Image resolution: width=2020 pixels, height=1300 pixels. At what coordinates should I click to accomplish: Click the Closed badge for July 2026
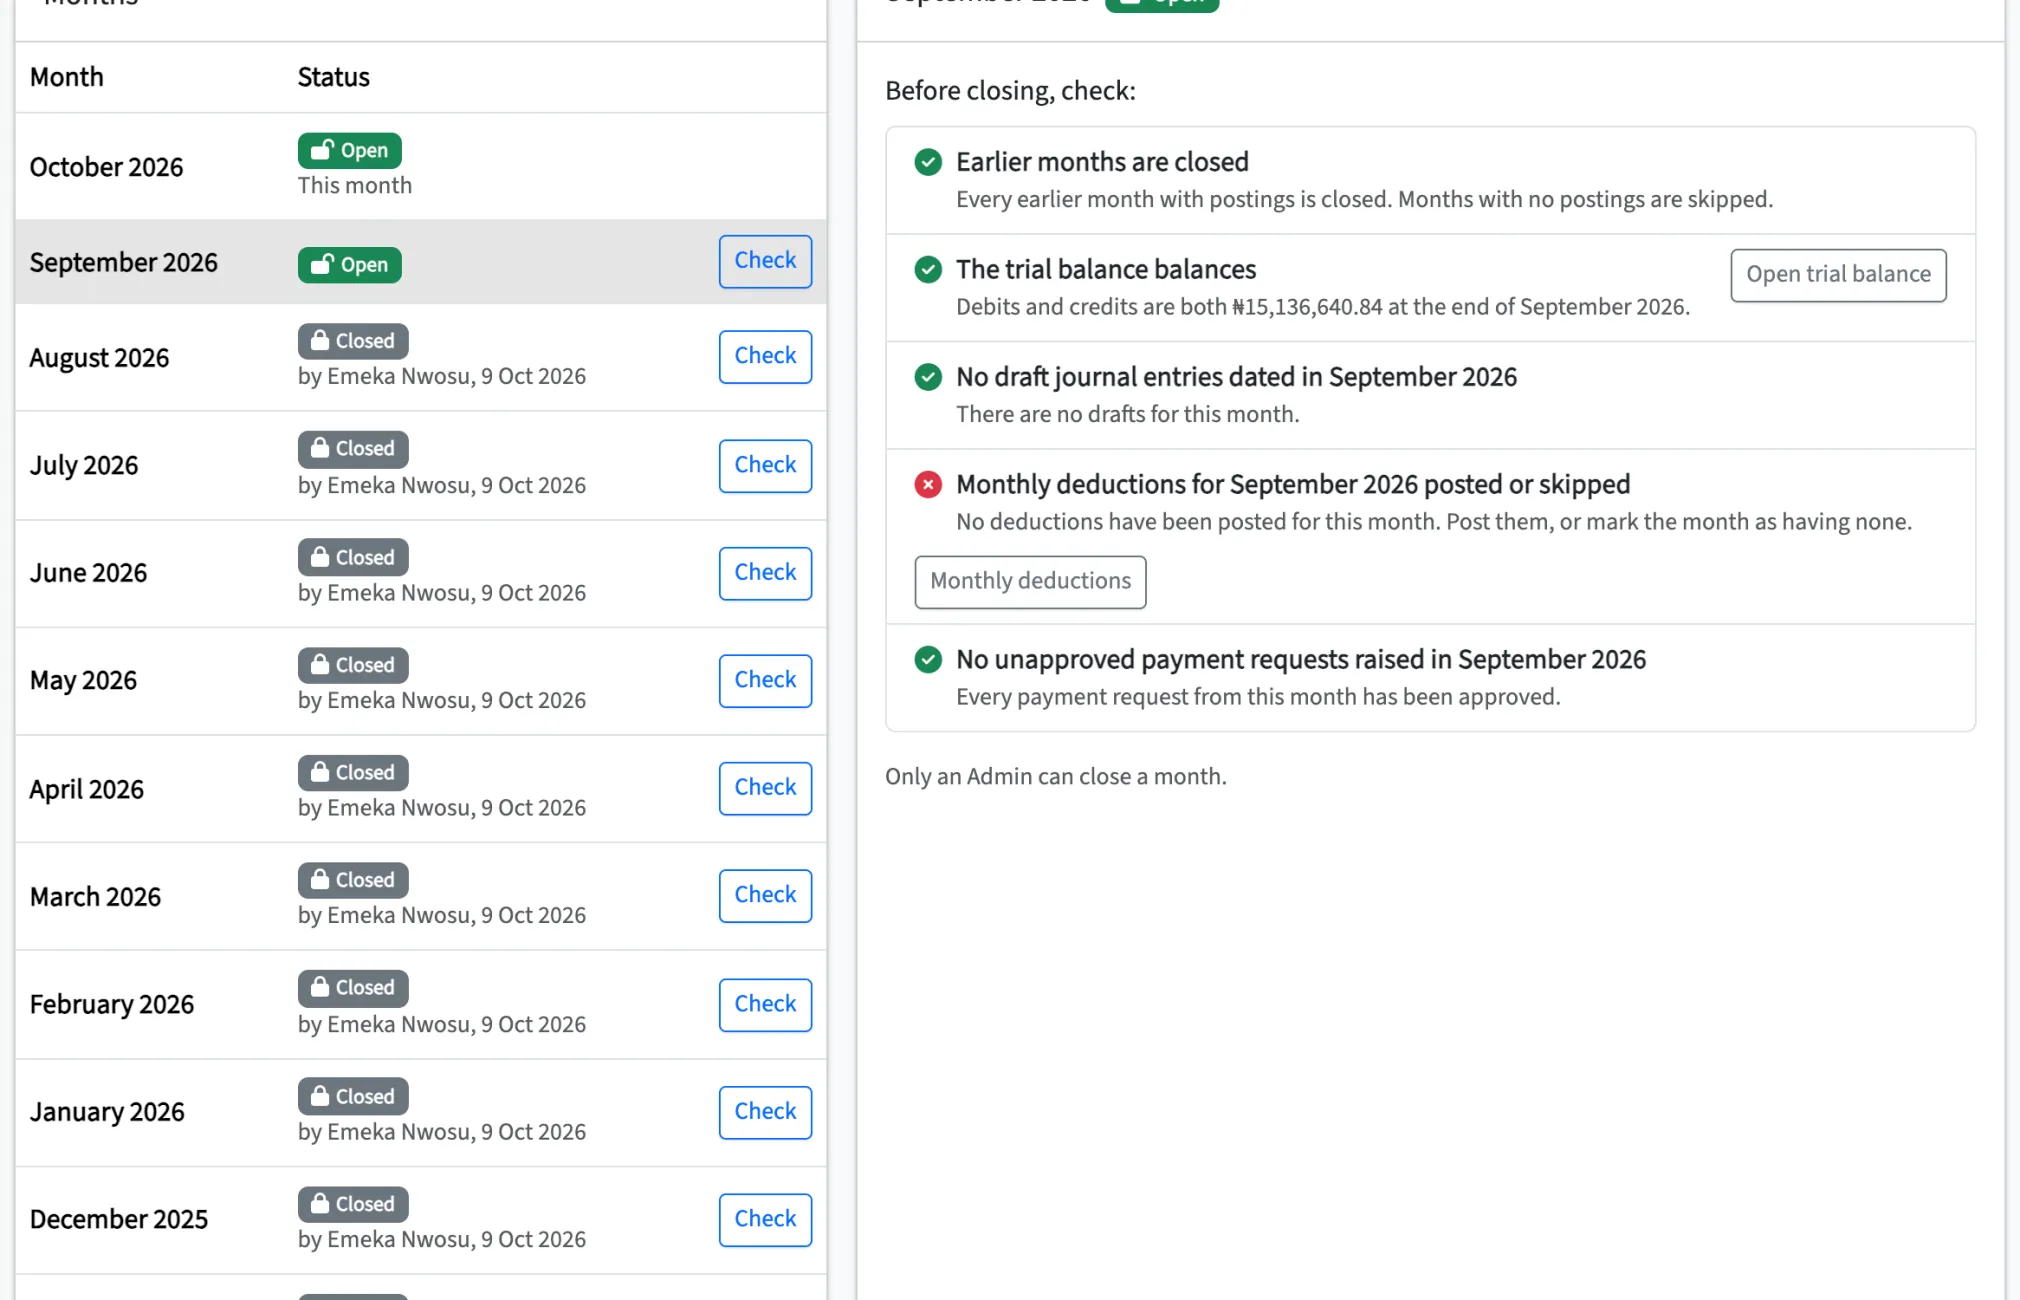(353, 448)
